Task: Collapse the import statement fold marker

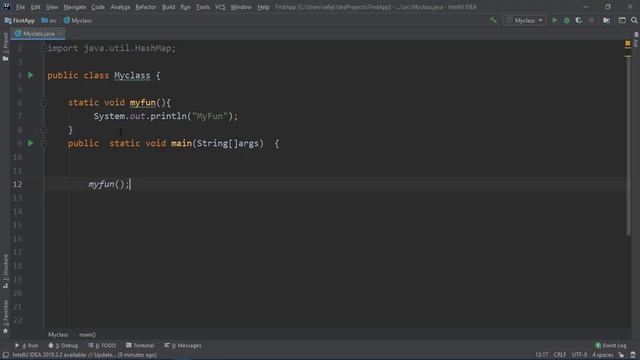Action: 43,48
